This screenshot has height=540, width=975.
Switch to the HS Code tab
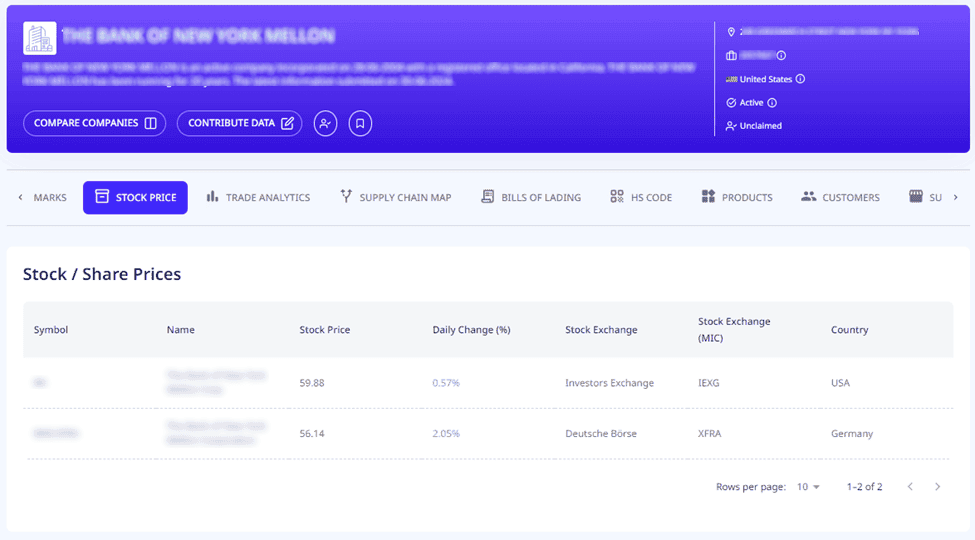point(641,197)
